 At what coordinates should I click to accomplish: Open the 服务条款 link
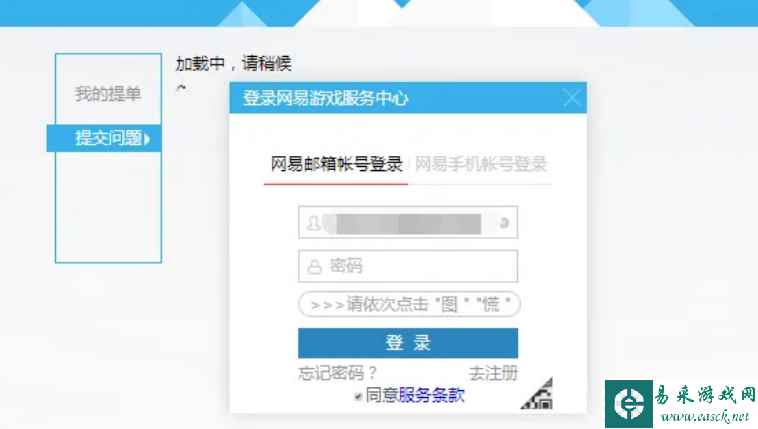coord(431,395)
